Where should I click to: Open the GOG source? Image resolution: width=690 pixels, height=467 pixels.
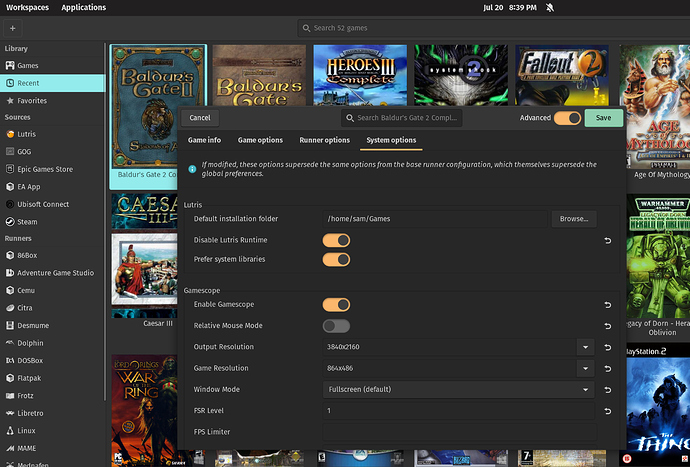[x=24, y=151]
